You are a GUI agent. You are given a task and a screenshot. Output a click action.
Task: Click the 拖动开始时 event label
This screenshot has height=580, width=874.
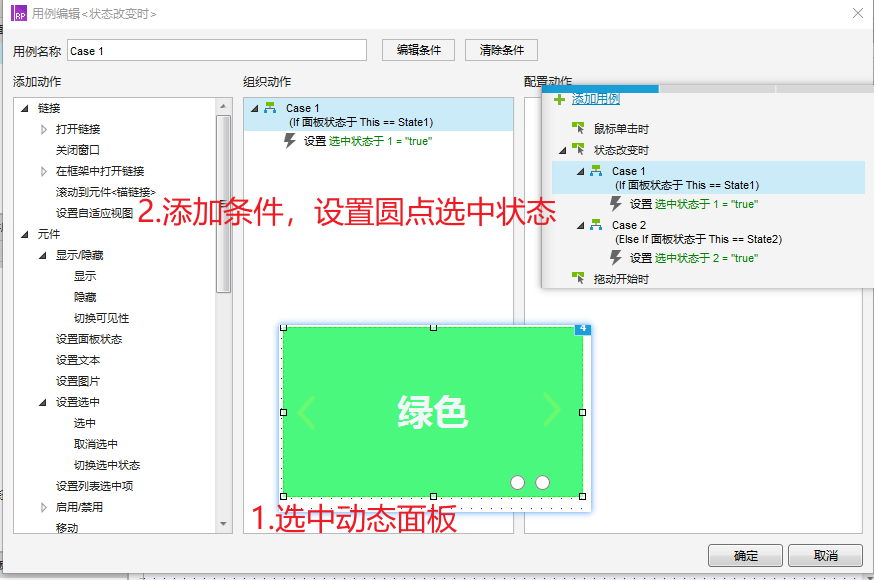621,279
